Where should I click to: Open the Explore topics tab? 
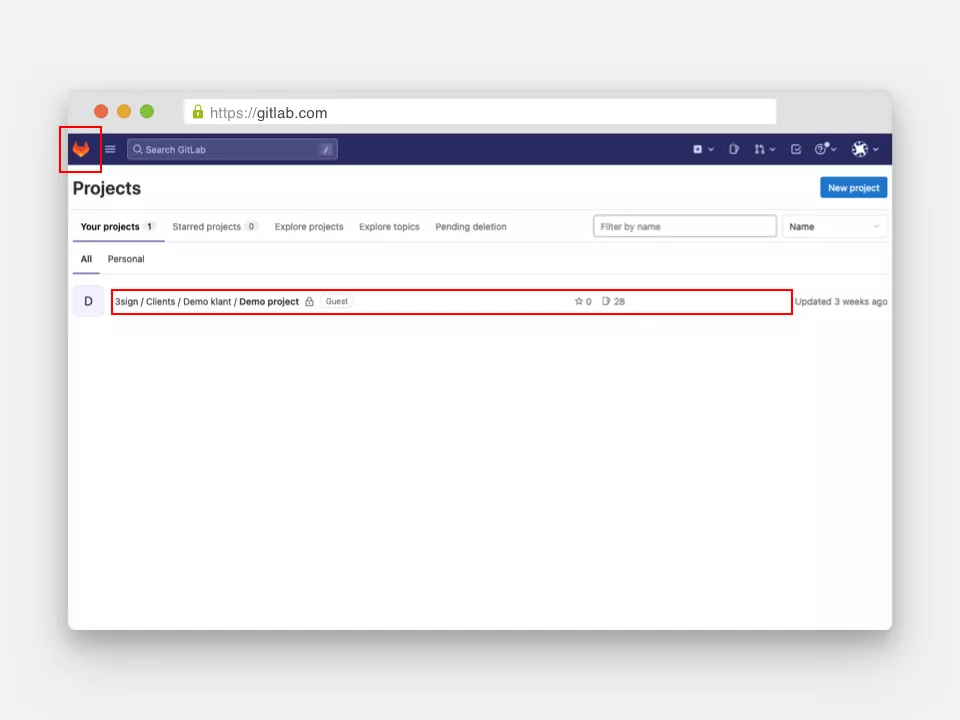389,227
